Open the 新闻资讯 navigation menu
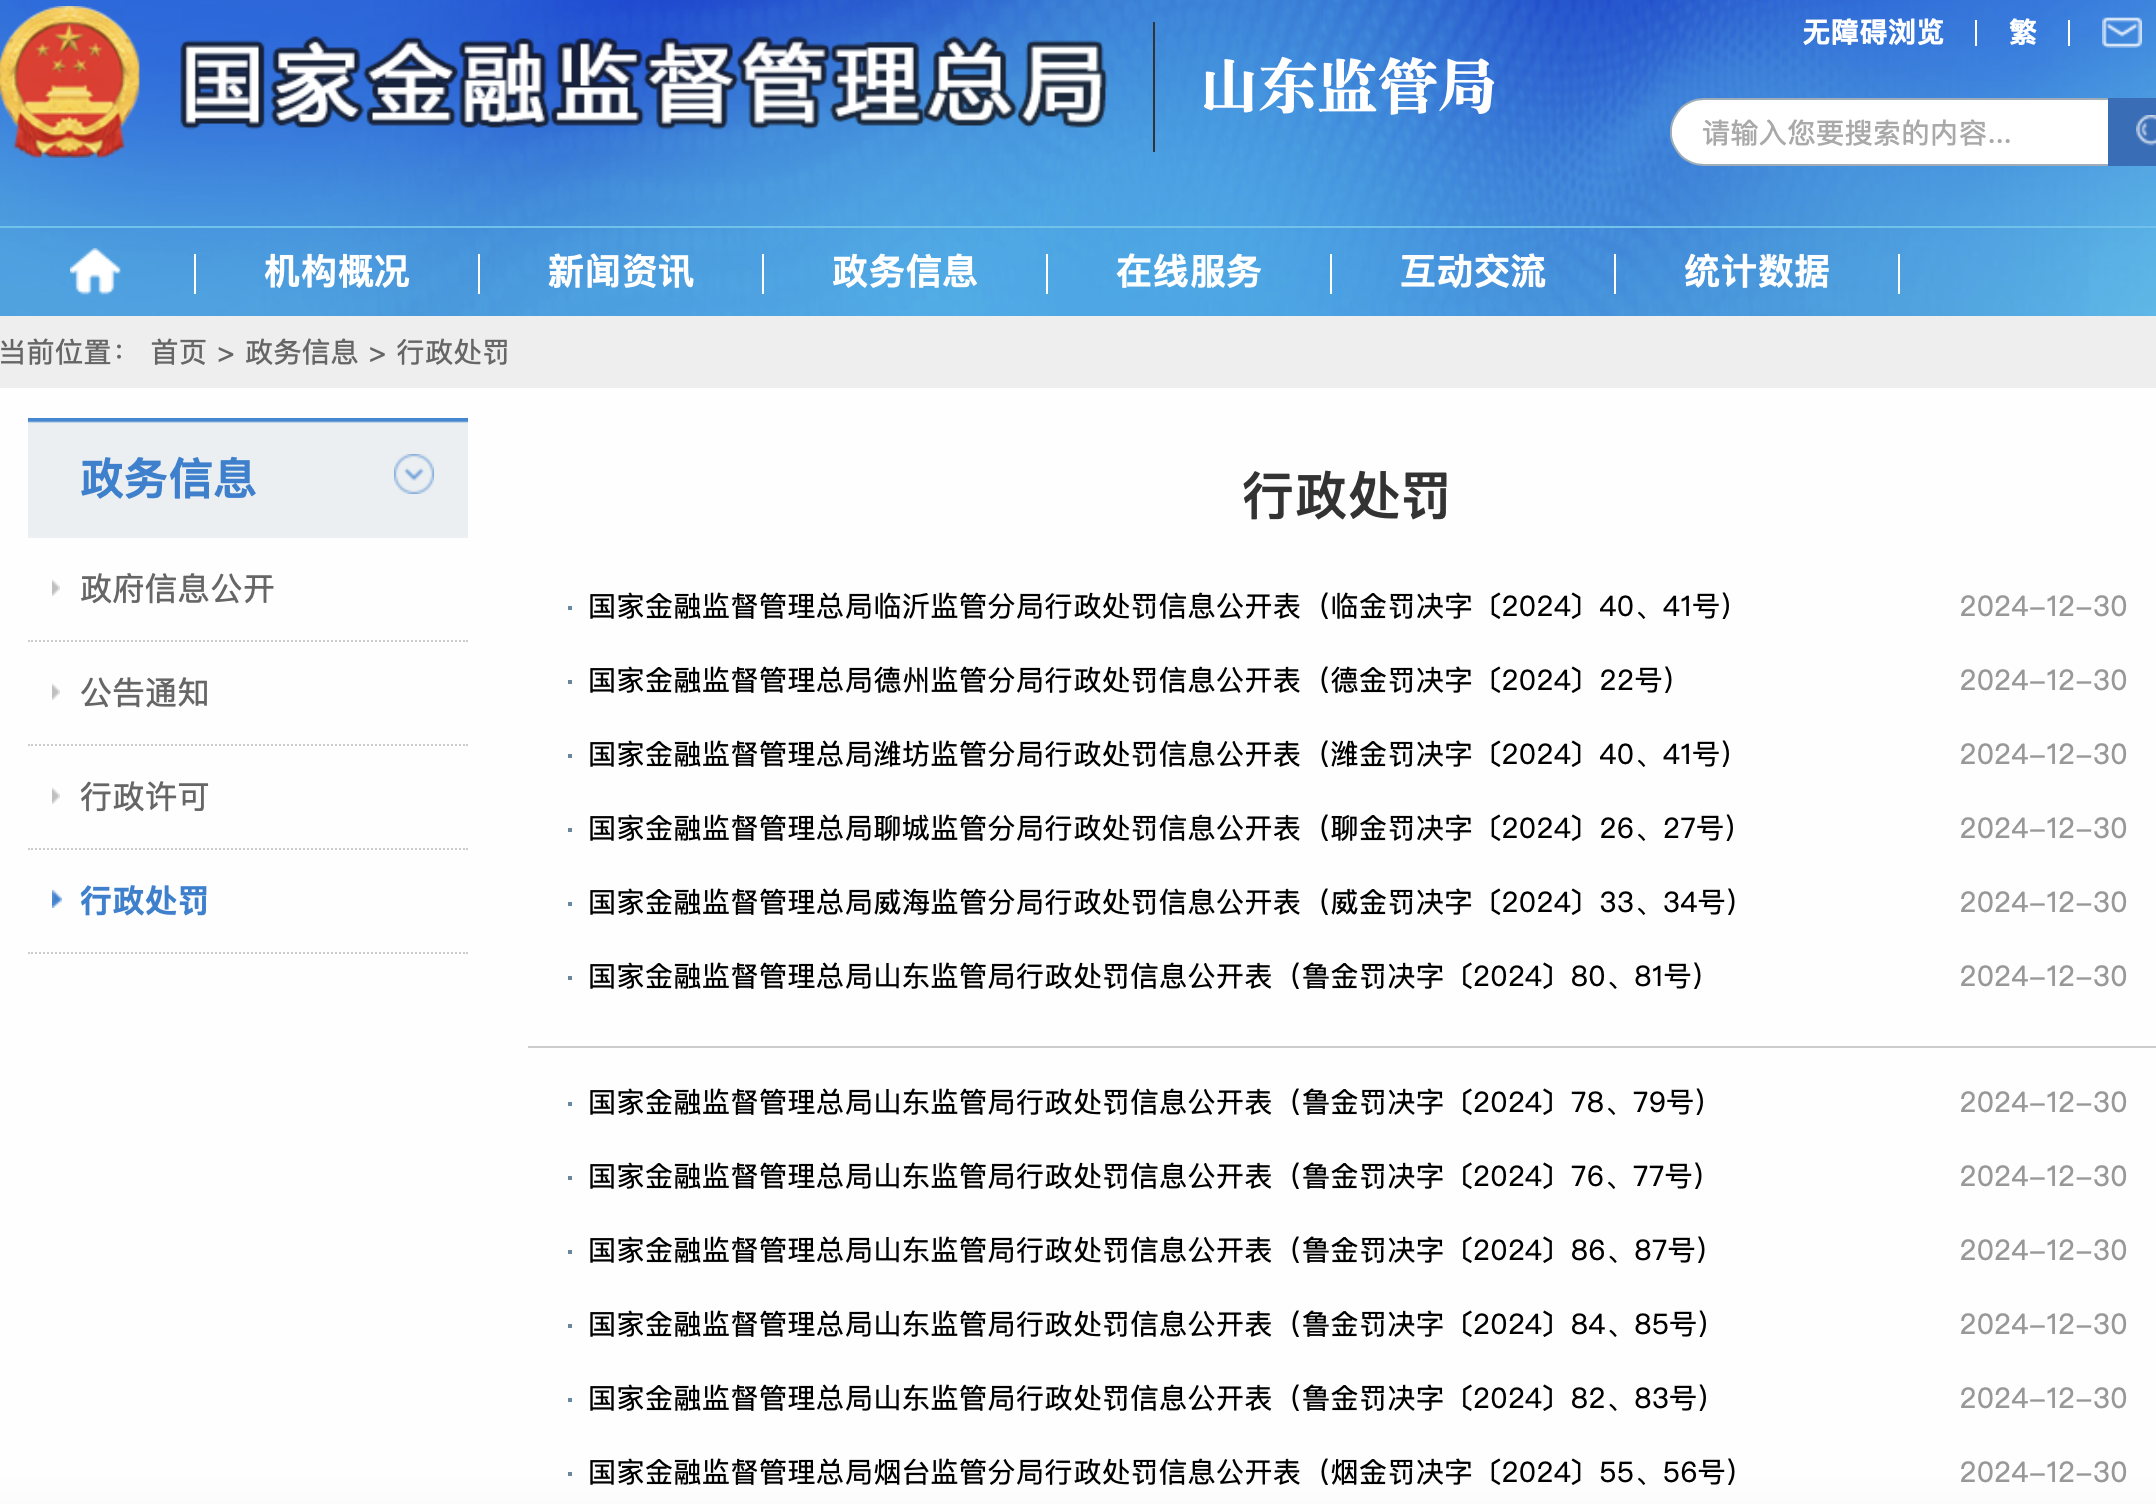 pyautogui.click(x=620, y=271)
